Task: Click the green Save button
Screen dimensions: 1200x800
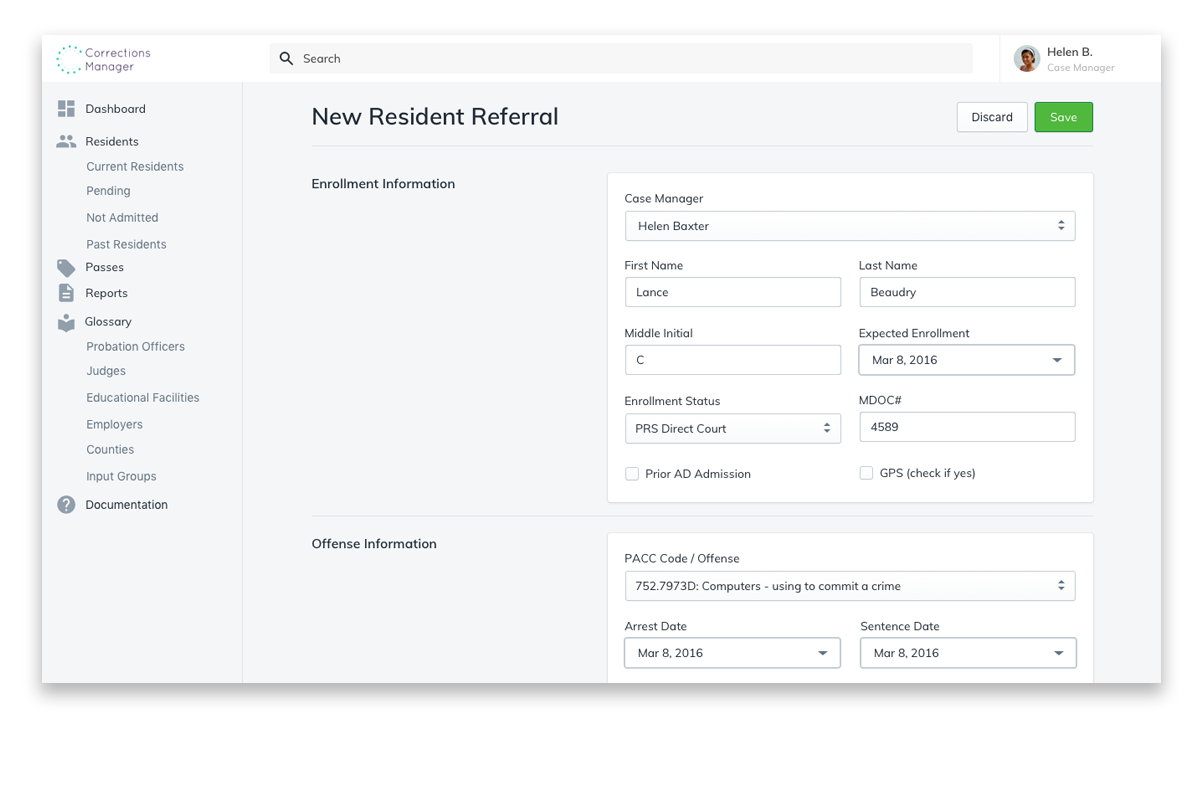Action: [1064, 117]
